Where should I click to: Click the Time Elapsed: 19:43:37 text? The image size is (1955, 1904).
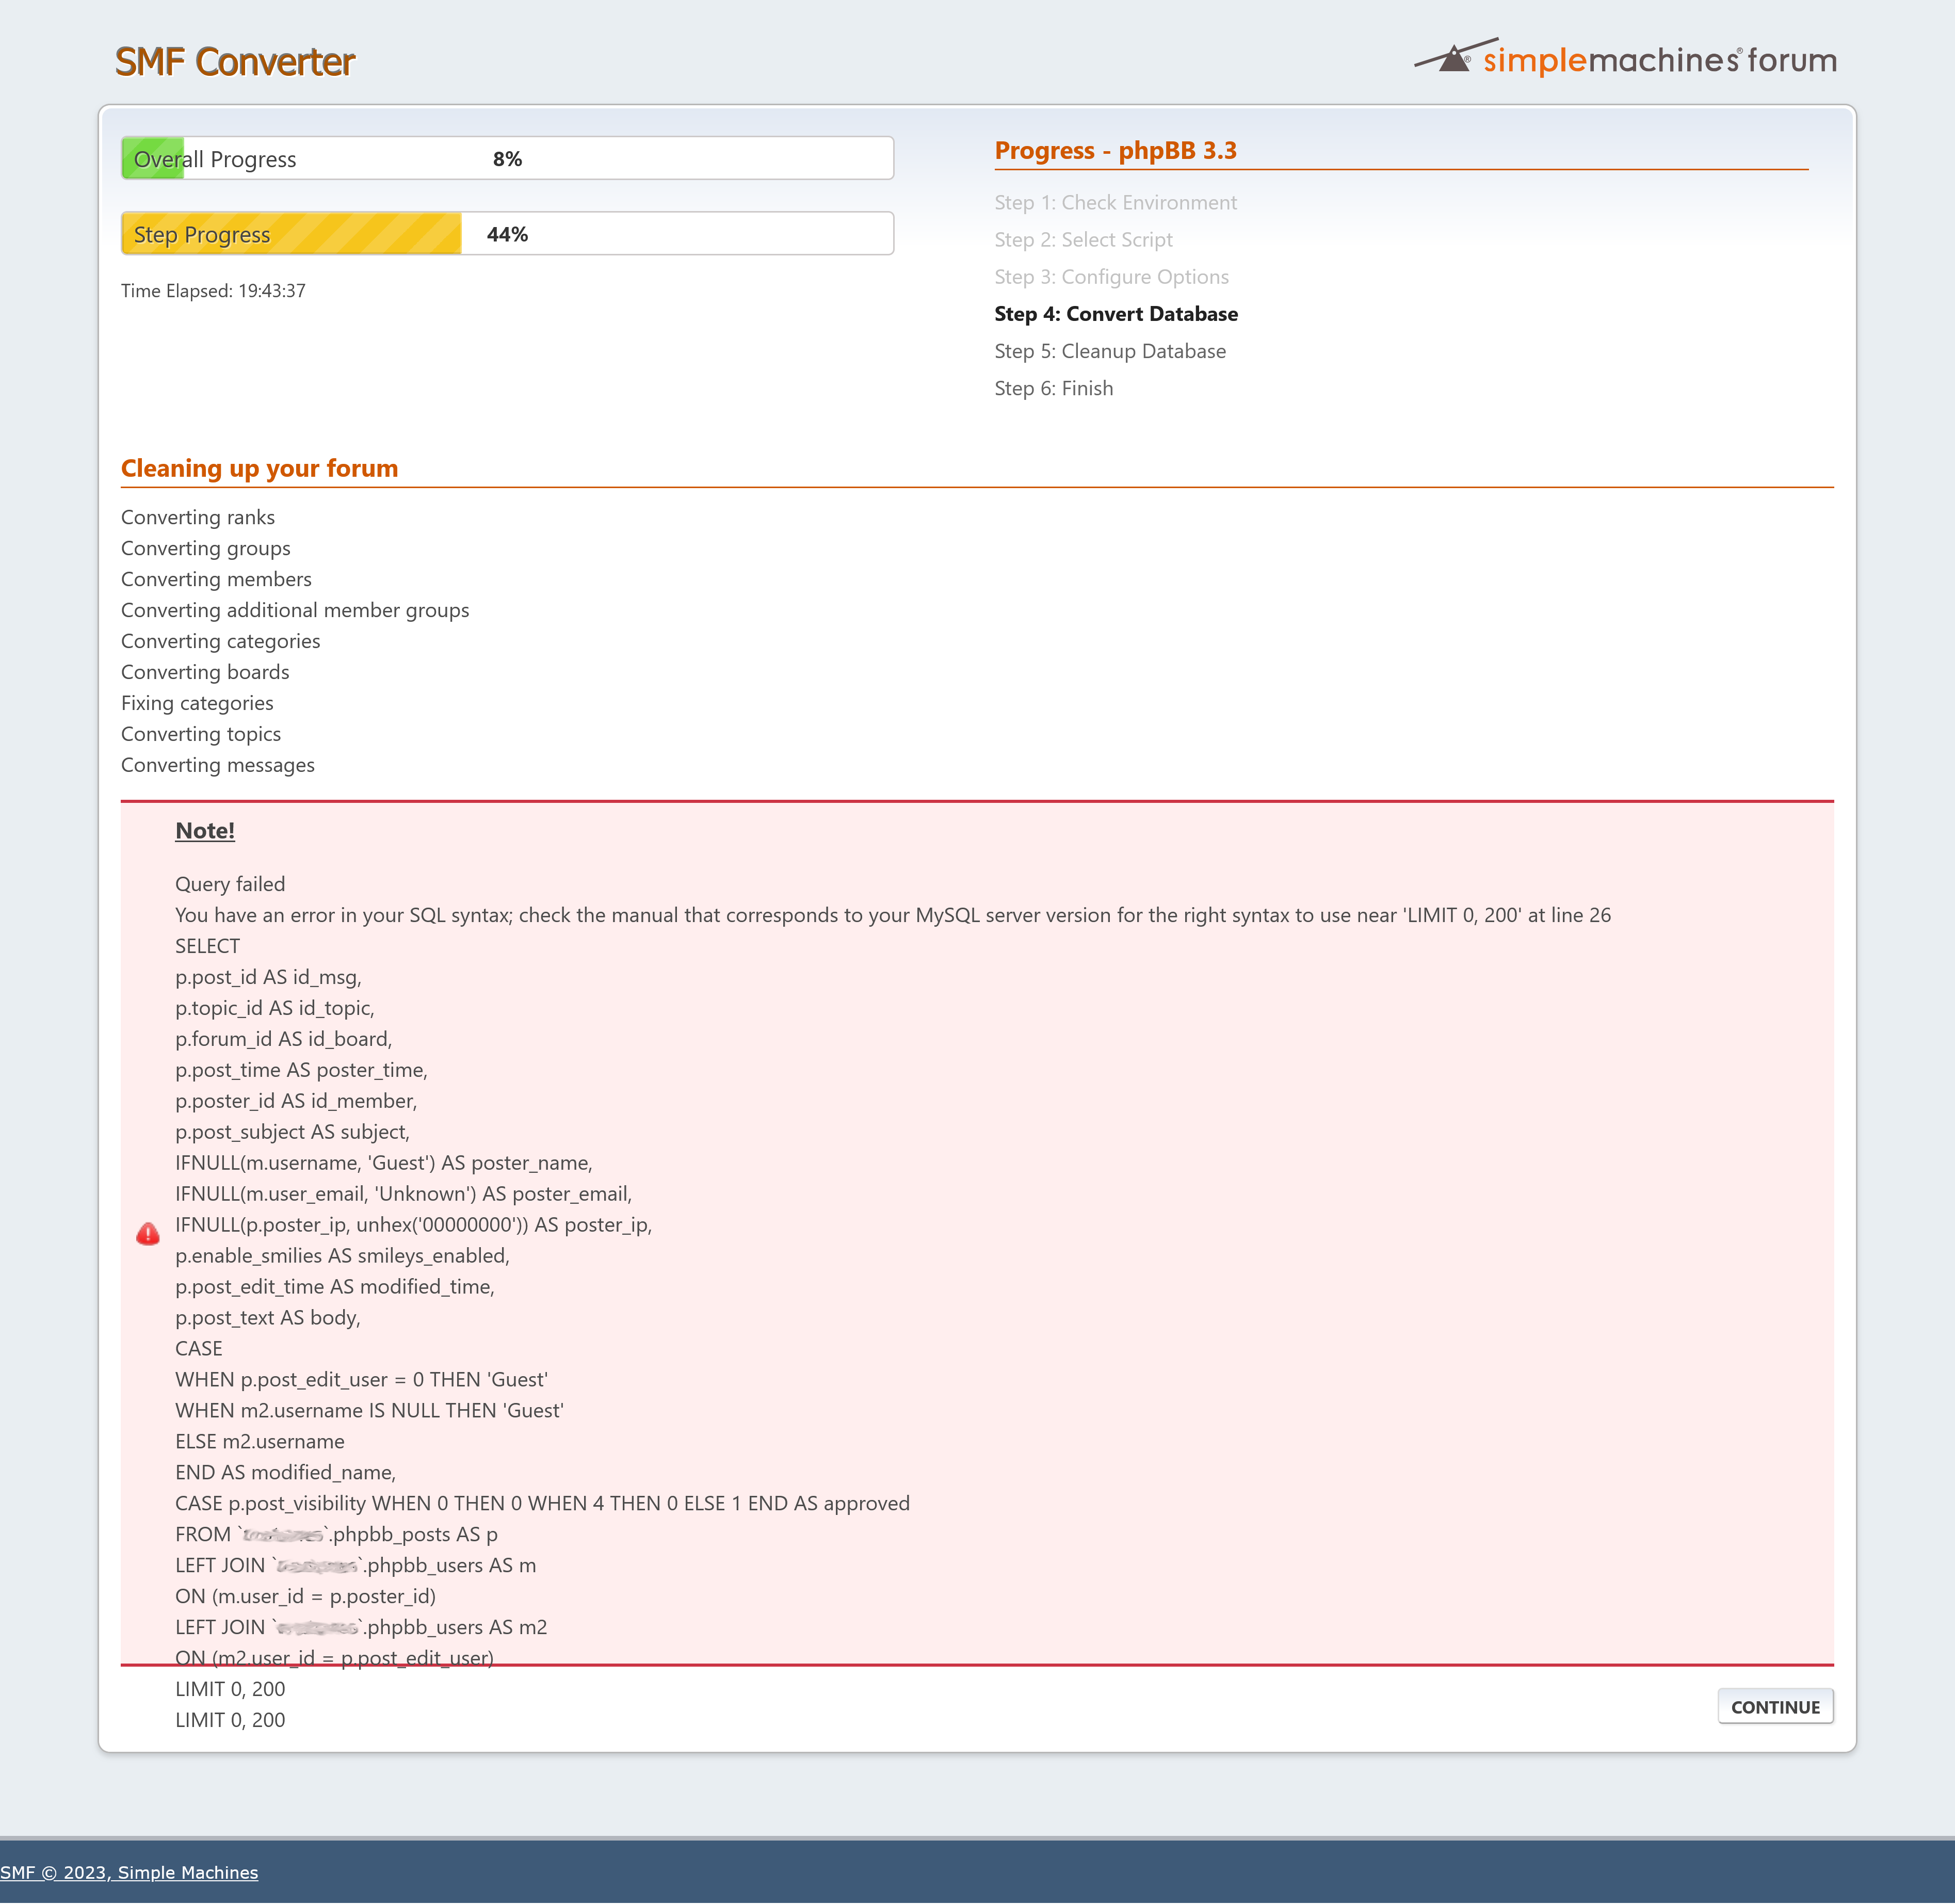(x=213, y=291)
